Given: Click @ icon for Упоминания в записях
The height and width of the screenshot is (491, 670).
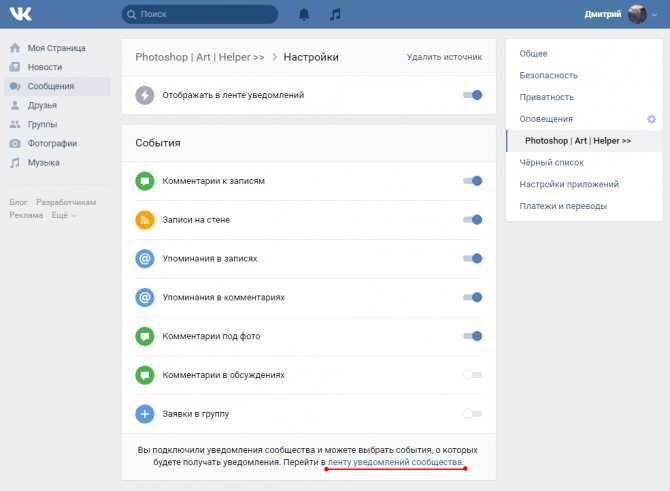Looking at the screenshot, I should (x=145, y=259).
